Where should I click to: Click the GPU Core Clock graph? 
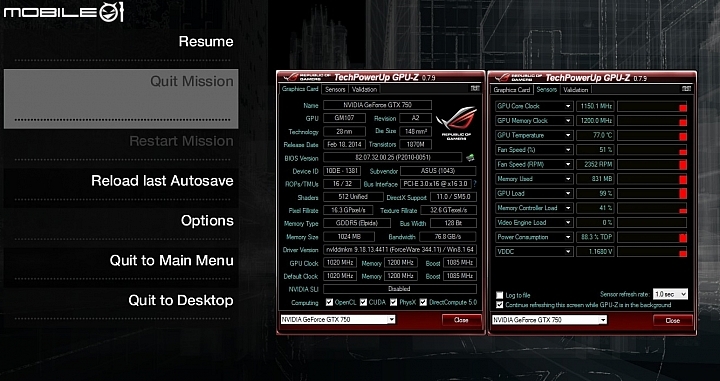tap(652, 106)
